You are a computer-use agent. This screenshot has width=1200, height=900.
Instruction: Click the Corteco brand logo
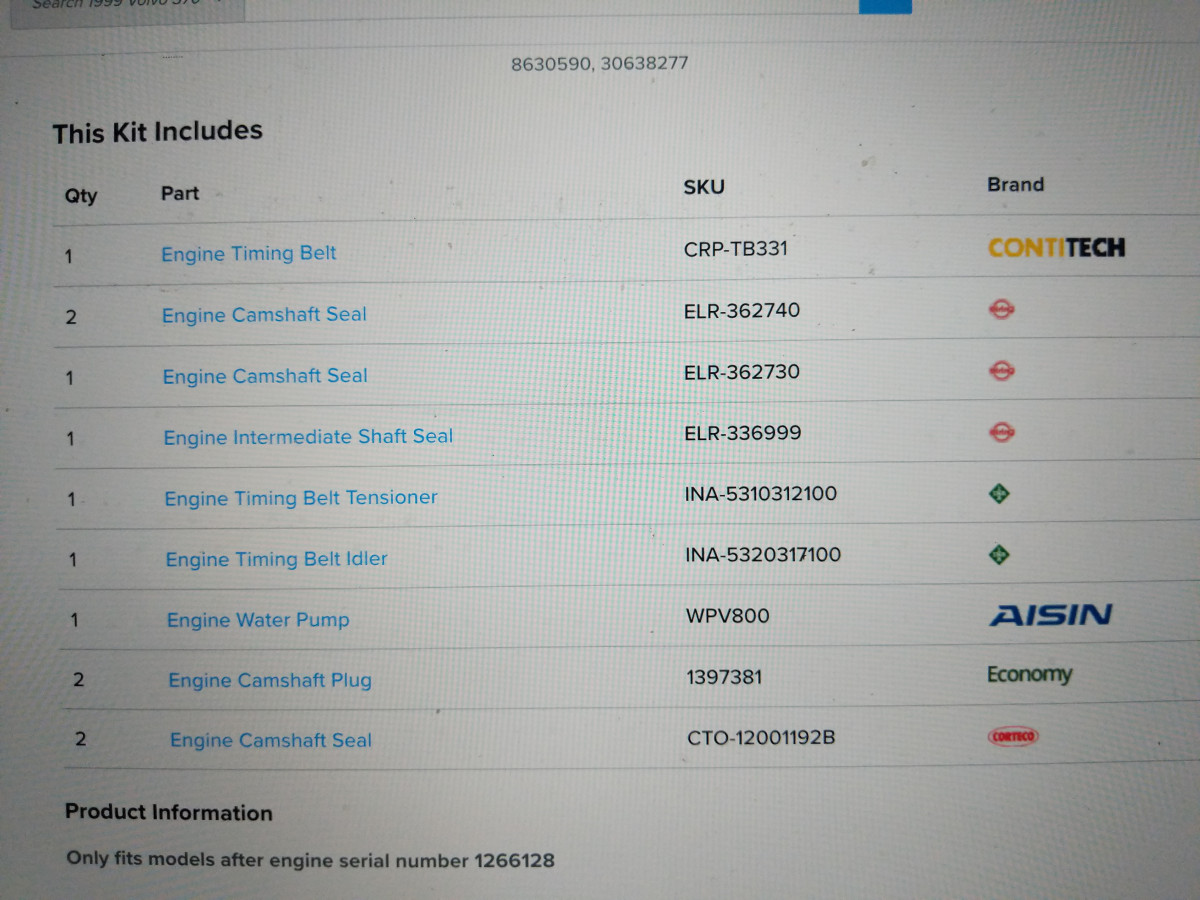(1013, 737)
